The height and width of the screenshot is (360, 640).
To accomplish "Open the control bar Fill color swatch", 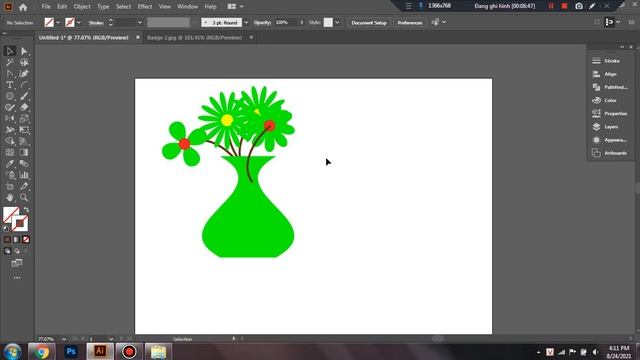I will pos(49,22).
